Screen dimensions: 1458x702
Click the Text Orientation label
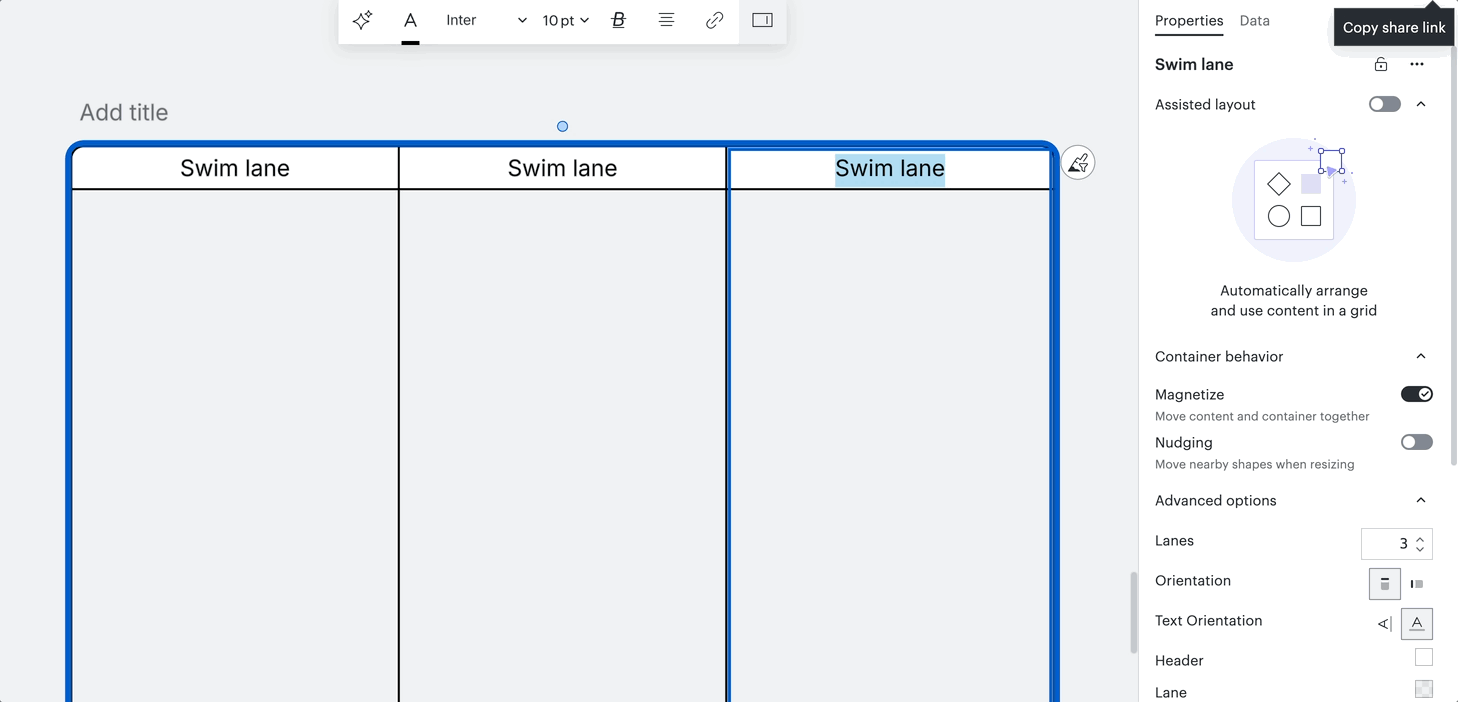1208,620
